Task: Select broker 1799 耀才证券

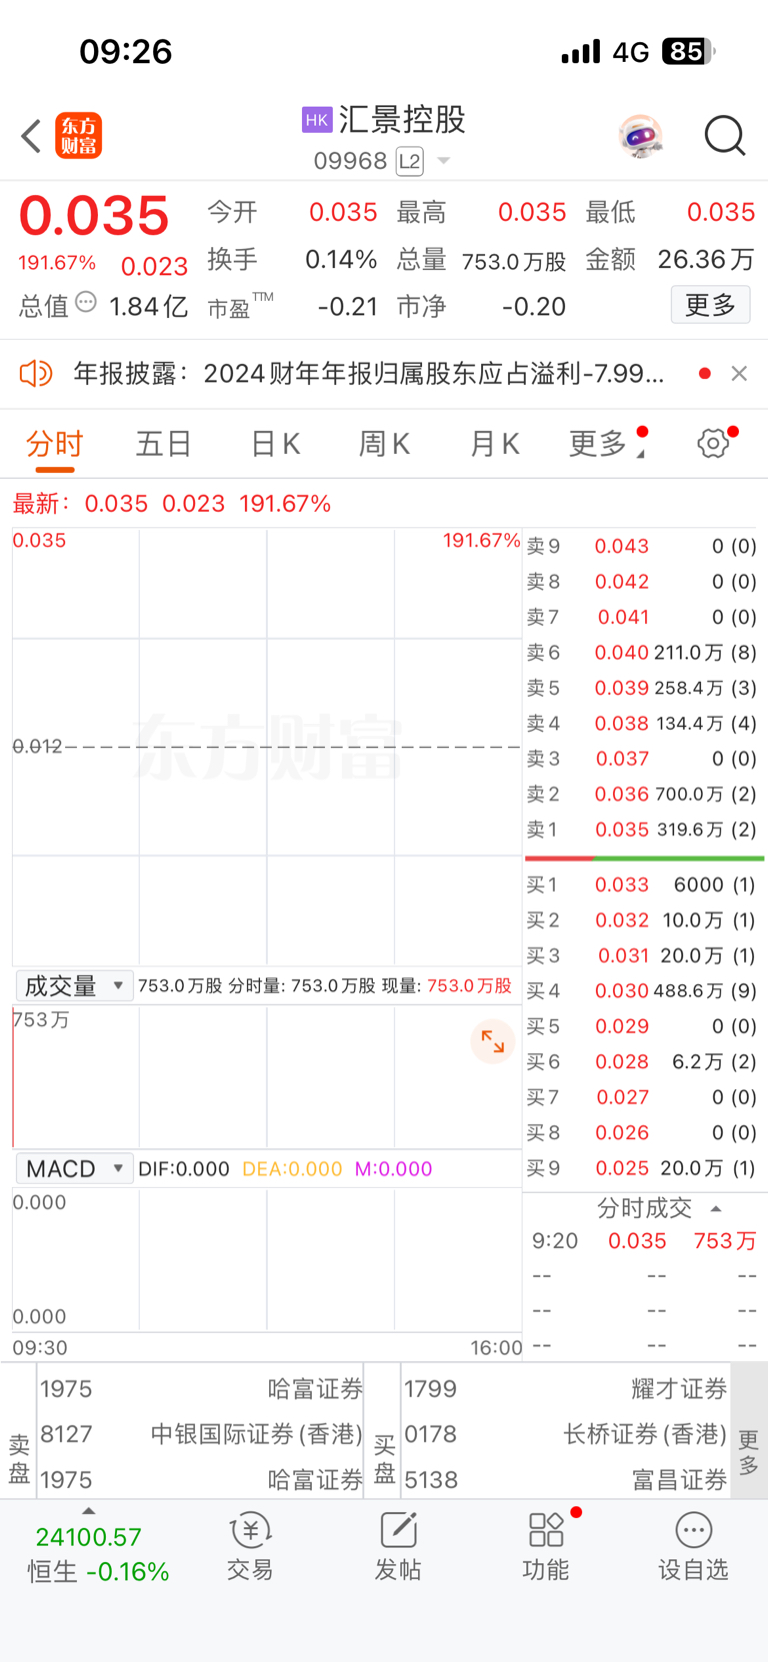Action: (565, 1389)
